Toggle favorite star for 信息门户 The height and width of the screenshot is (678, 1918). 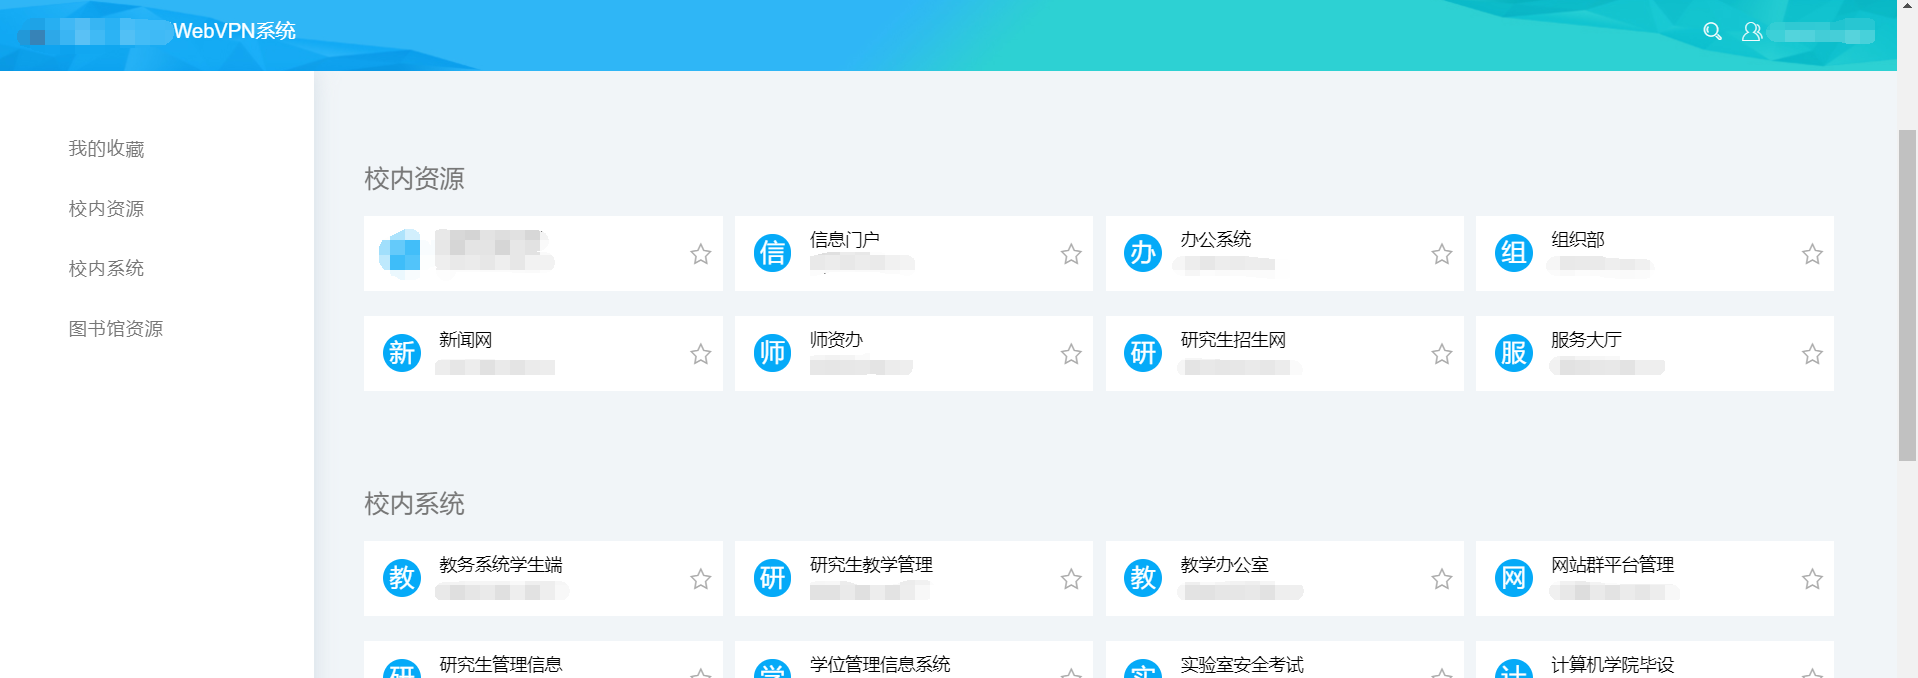1071,254
